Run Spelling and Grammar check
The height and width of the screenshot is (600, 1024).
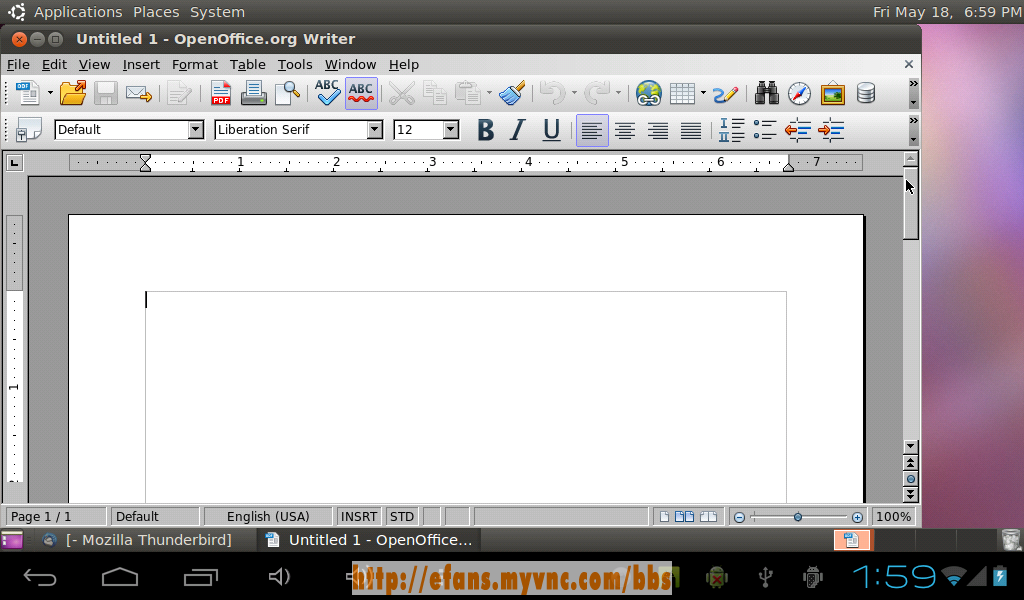point(327,93)
